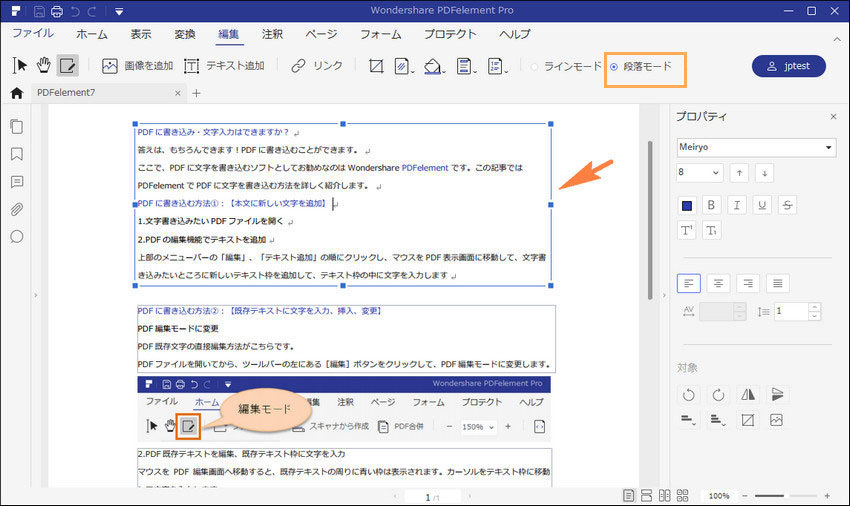Flip object vertically
The height and width of the screenshot is (506, 850).
click(x=777, y=394)
